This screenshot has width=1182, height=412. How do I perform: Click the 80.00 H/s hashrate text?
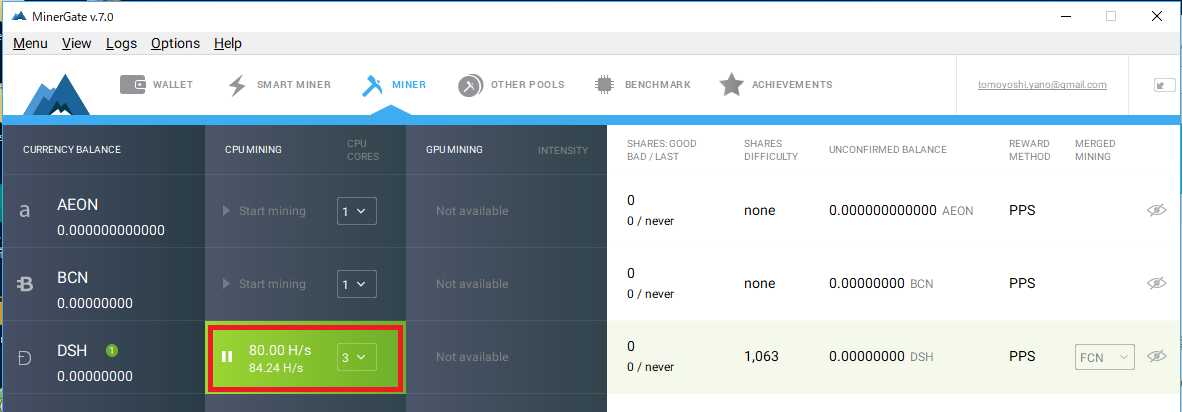pyautogui.click(x=280, y=351)
